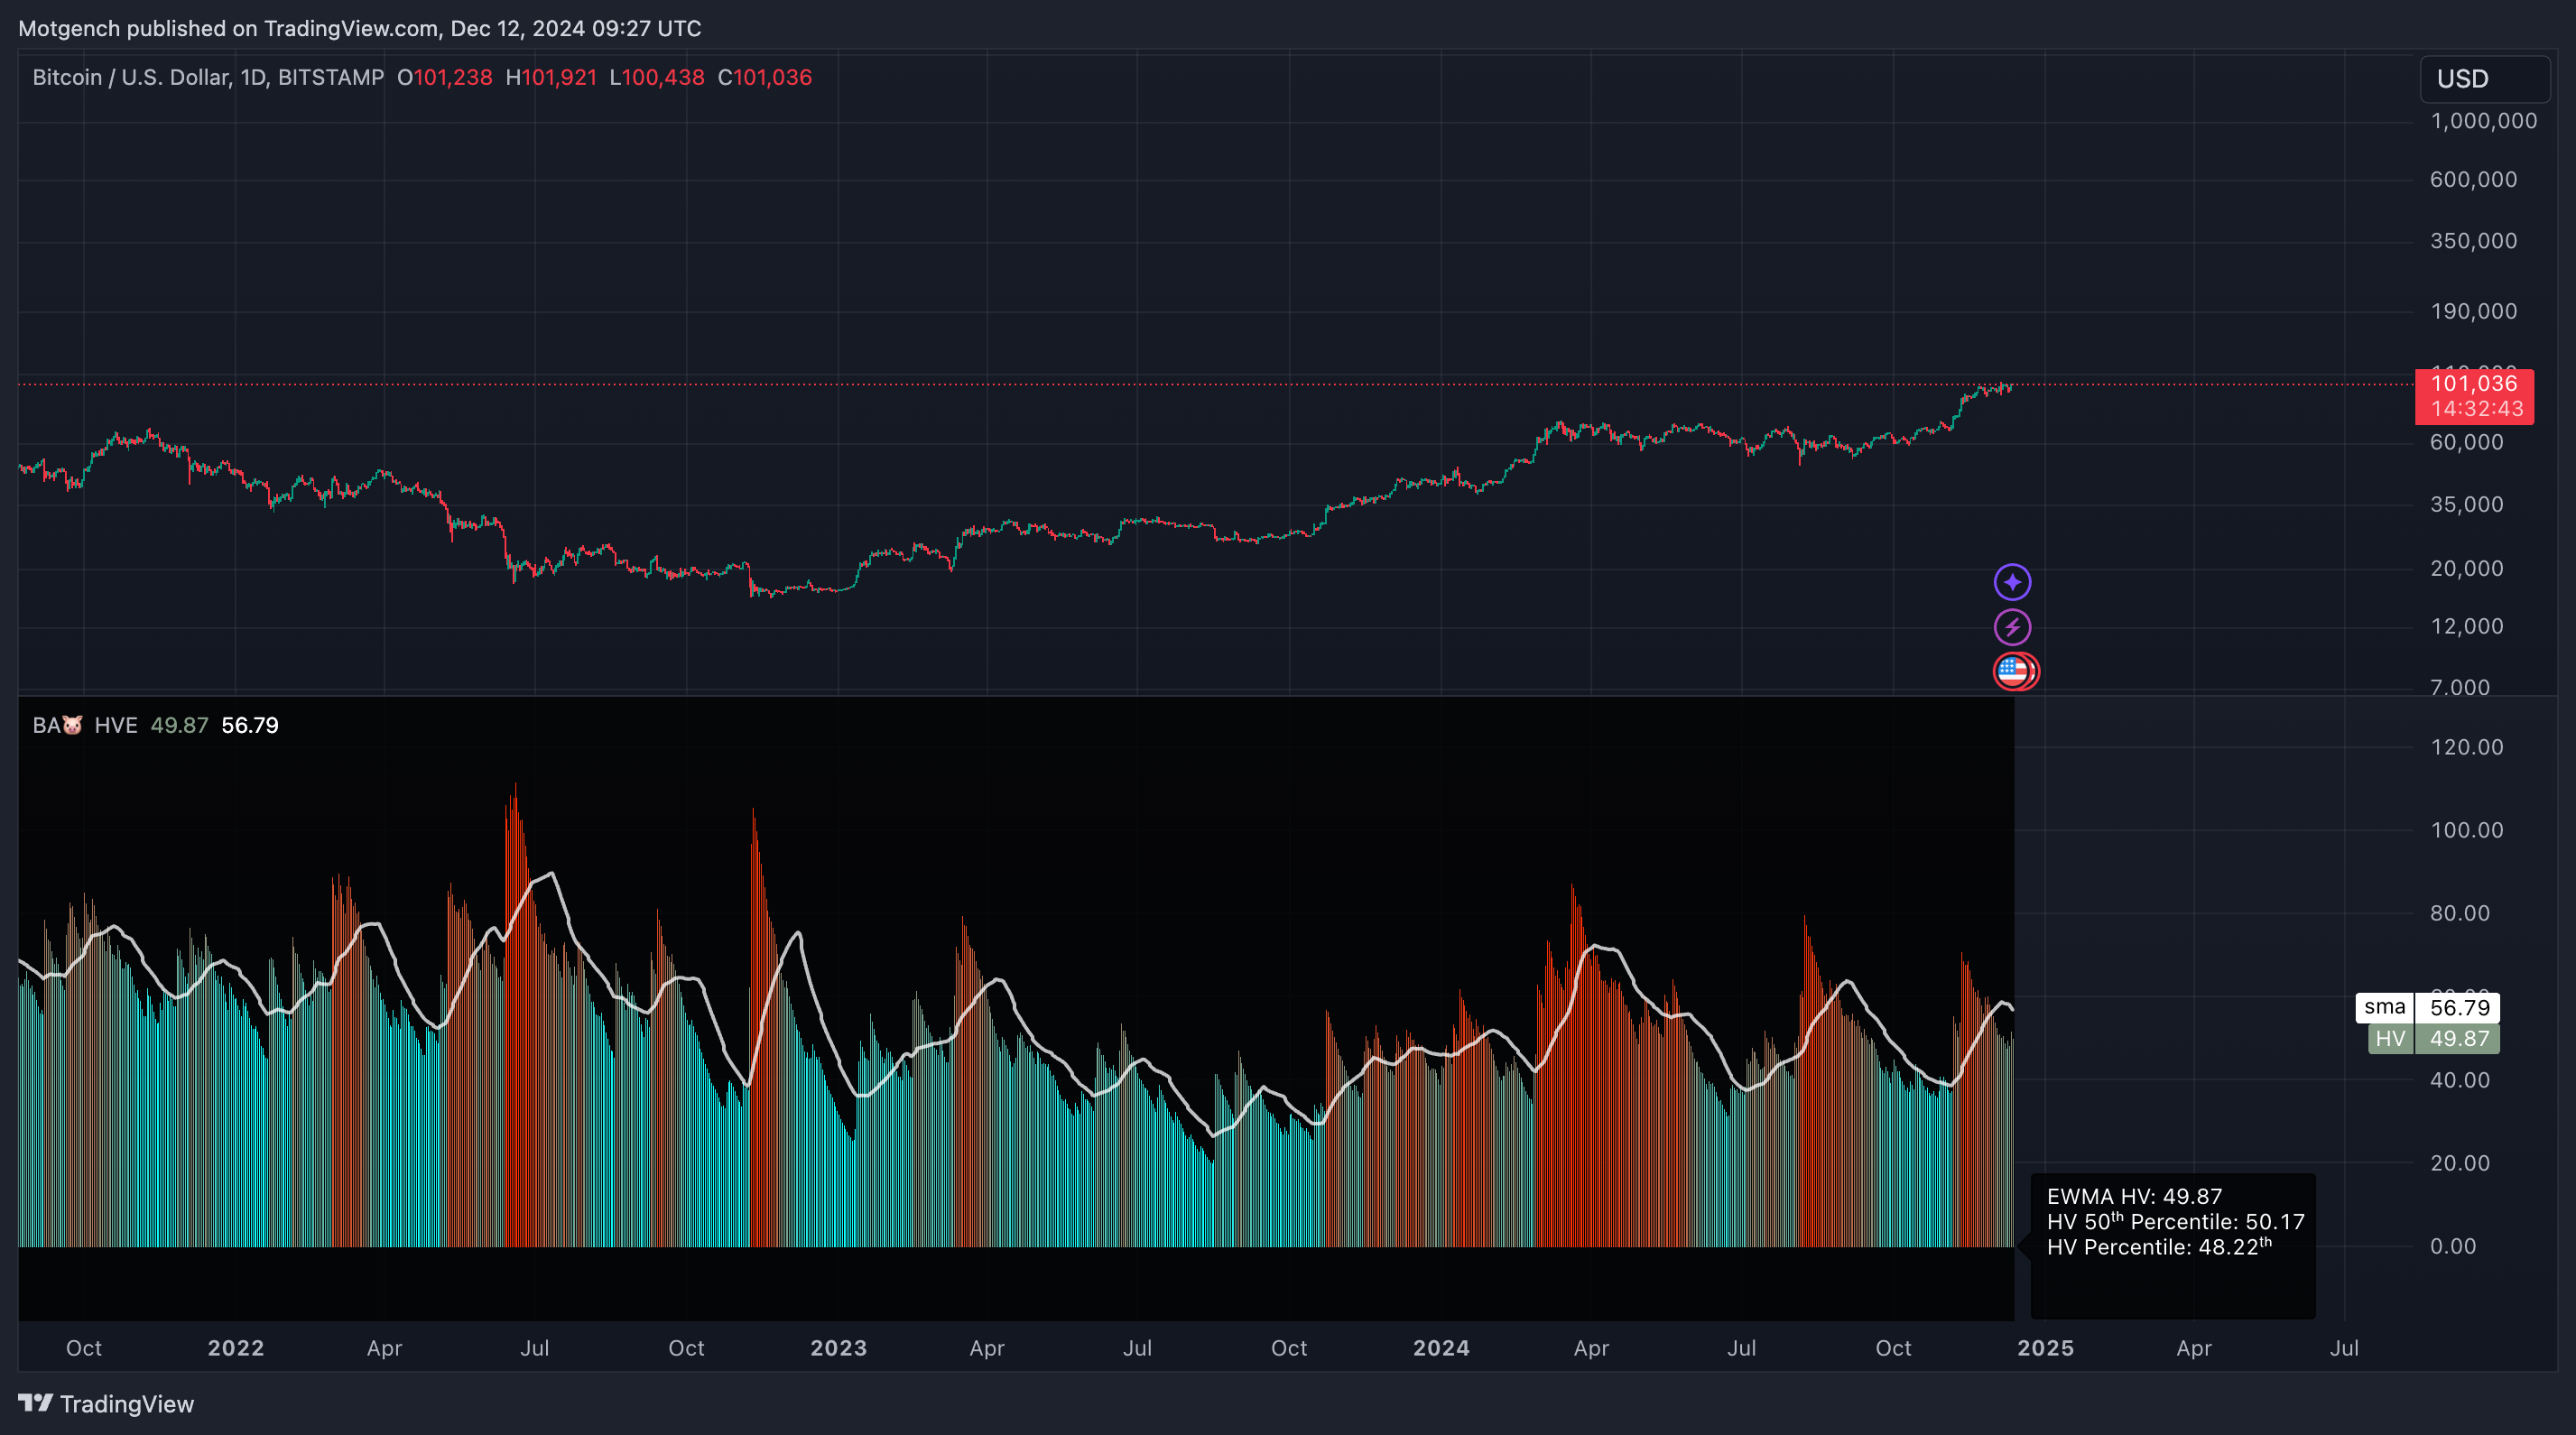Screen dimensions: 2576x1435
Task: Click the 1,000,000 price axis label
Action: coord(2484,121)
